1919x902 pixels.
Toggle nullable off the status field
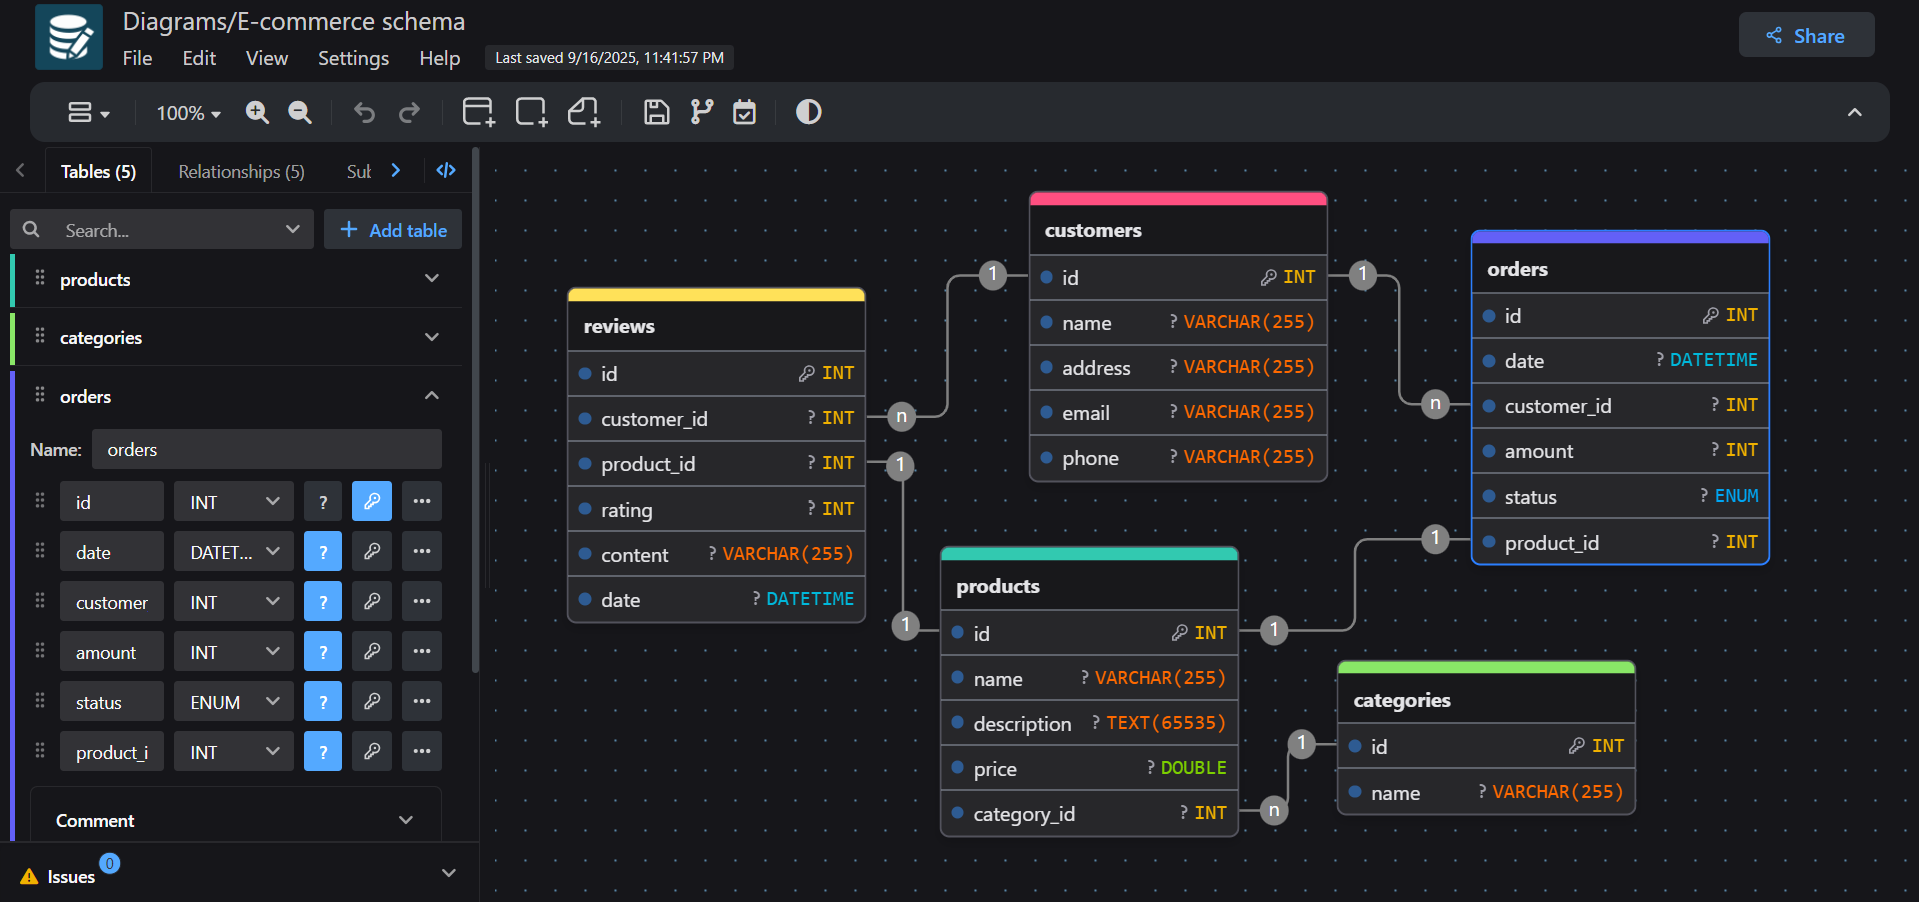coord(322,701)
